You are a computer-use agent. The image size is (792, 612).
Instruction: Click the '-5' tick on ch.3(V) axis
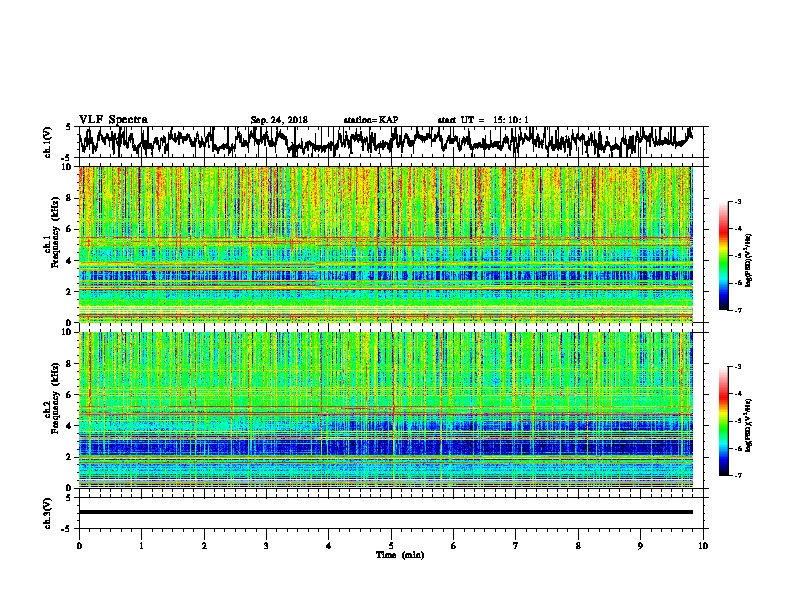pyautogui.click(x=67, y=529)
